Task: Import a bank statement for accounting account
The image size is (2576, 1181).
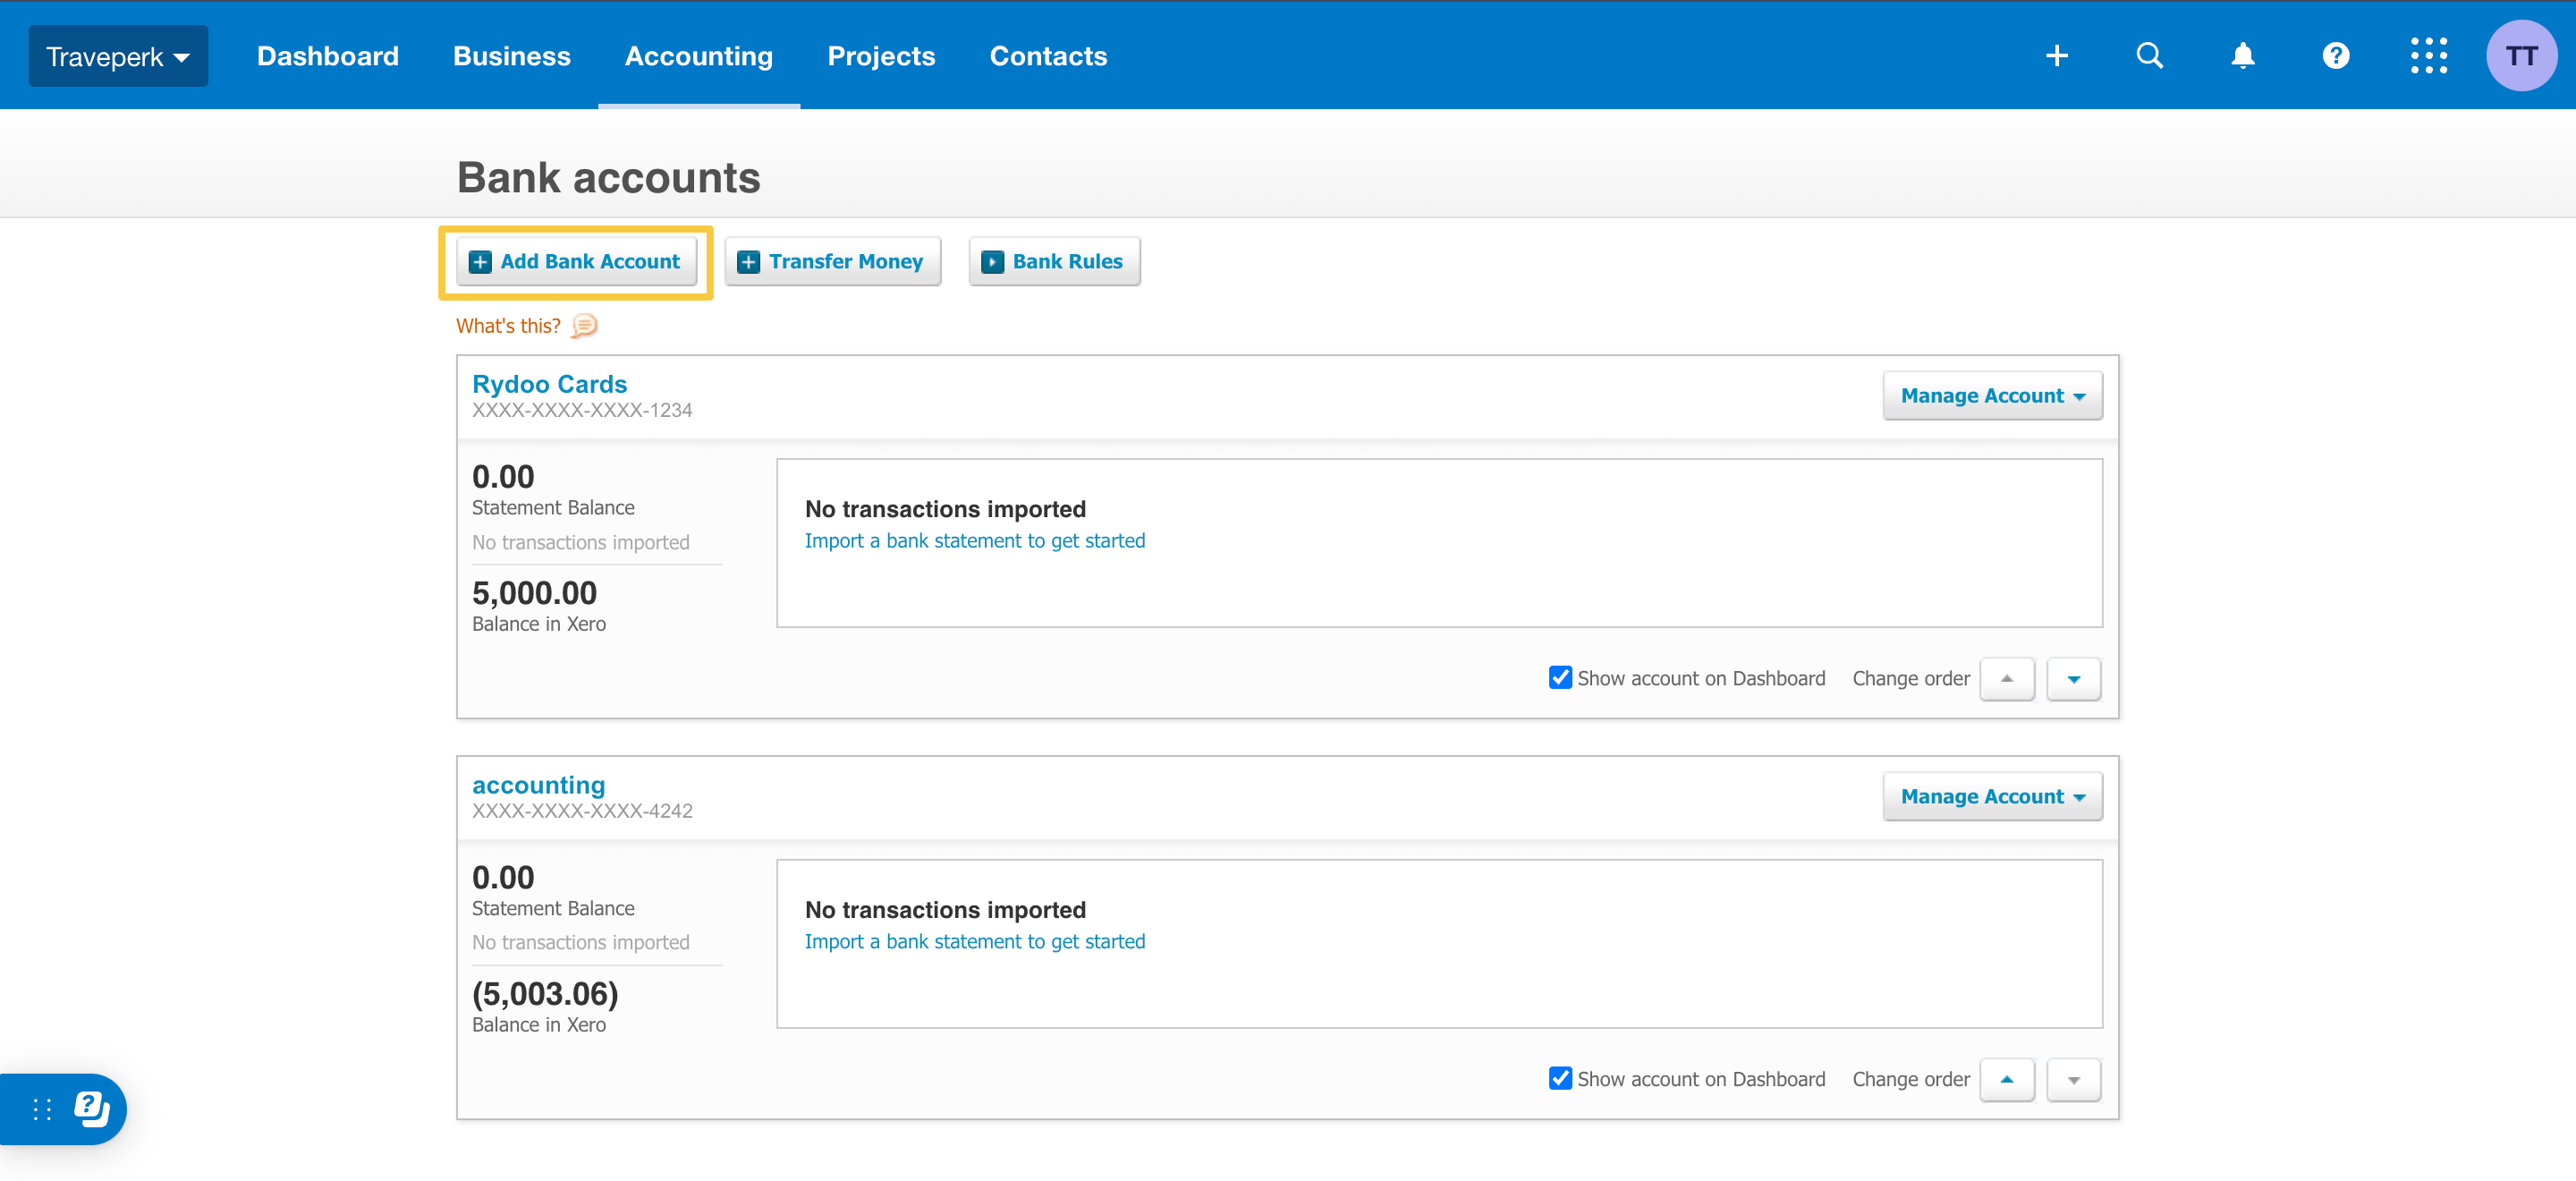Action: coord(975,942)
